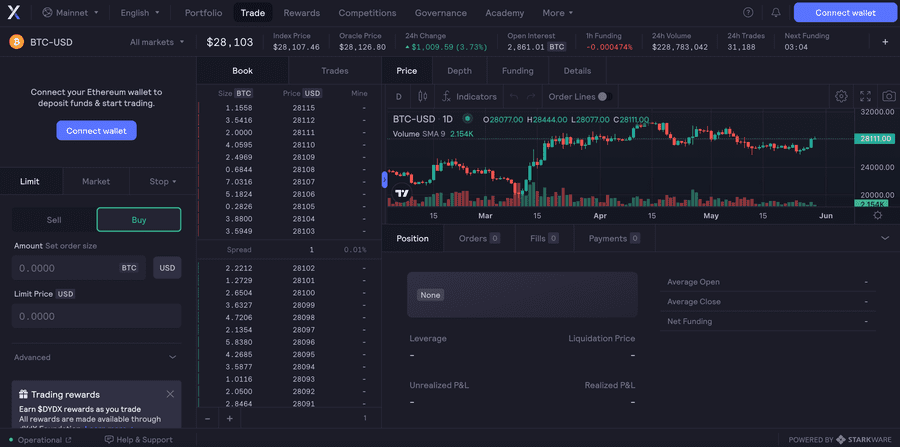Select the Sell side
This screenshot has height=447, width=900.
54,220
